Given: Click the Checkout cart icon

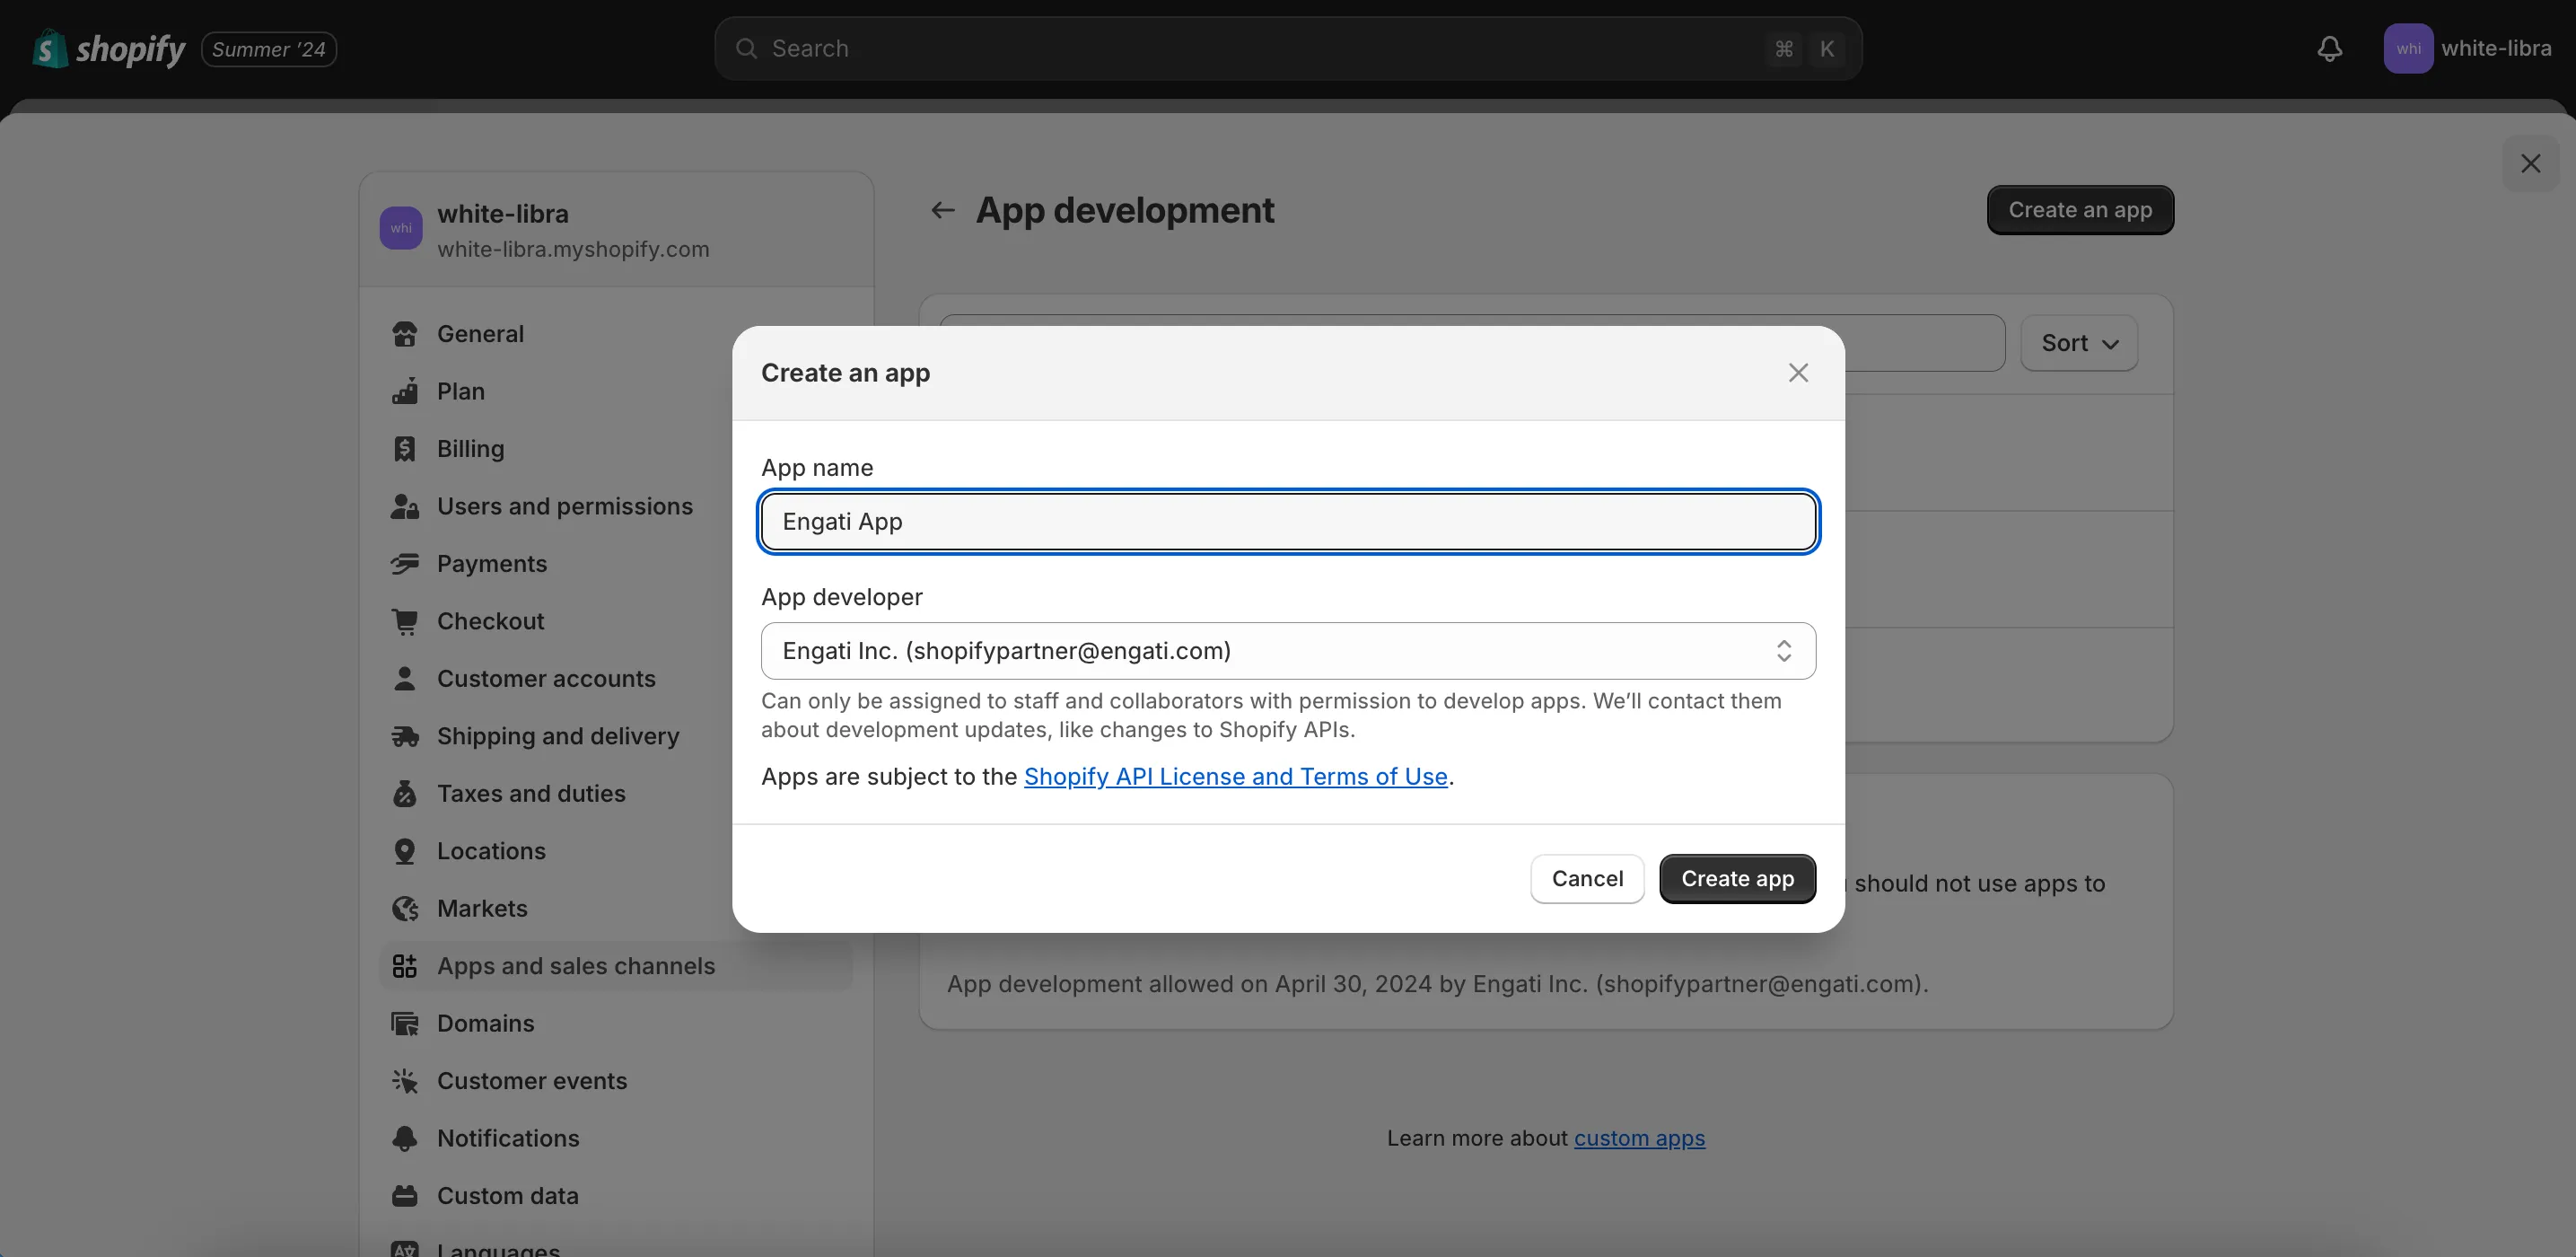Looking at the screenshot, I should (404, 621).
